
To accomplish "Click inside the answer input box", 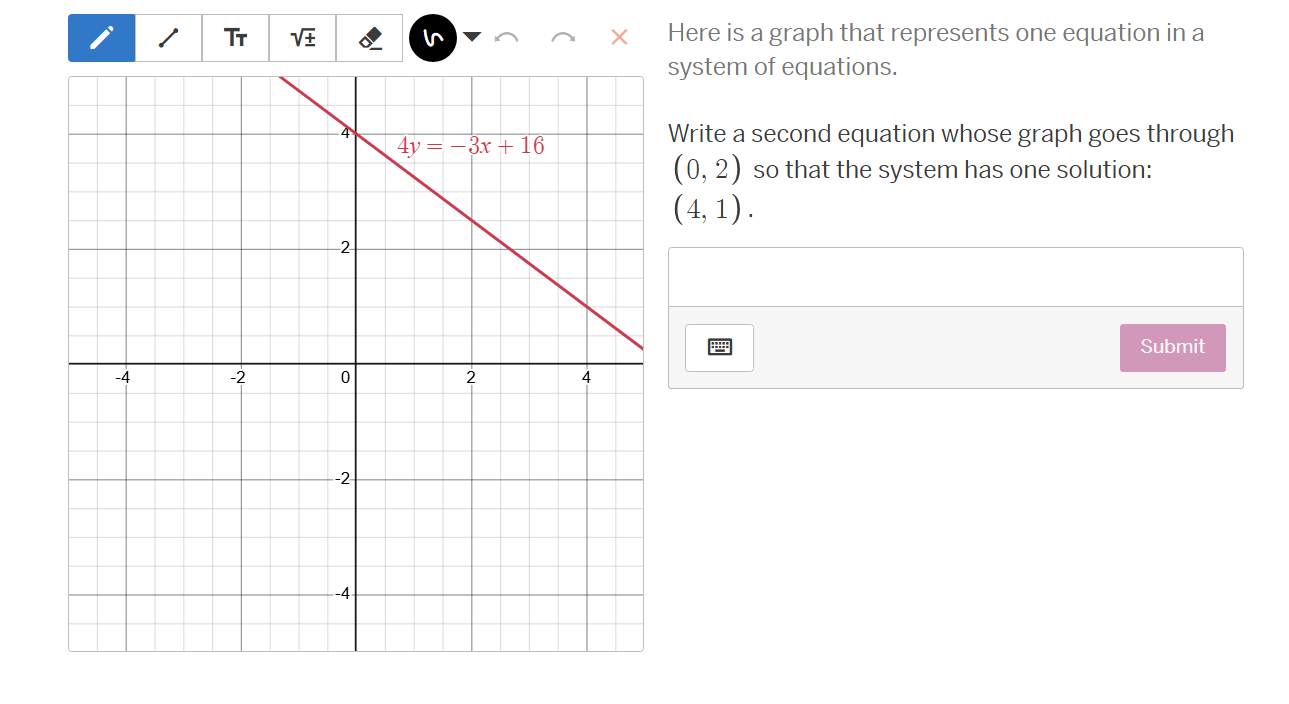I will point(954,277).
